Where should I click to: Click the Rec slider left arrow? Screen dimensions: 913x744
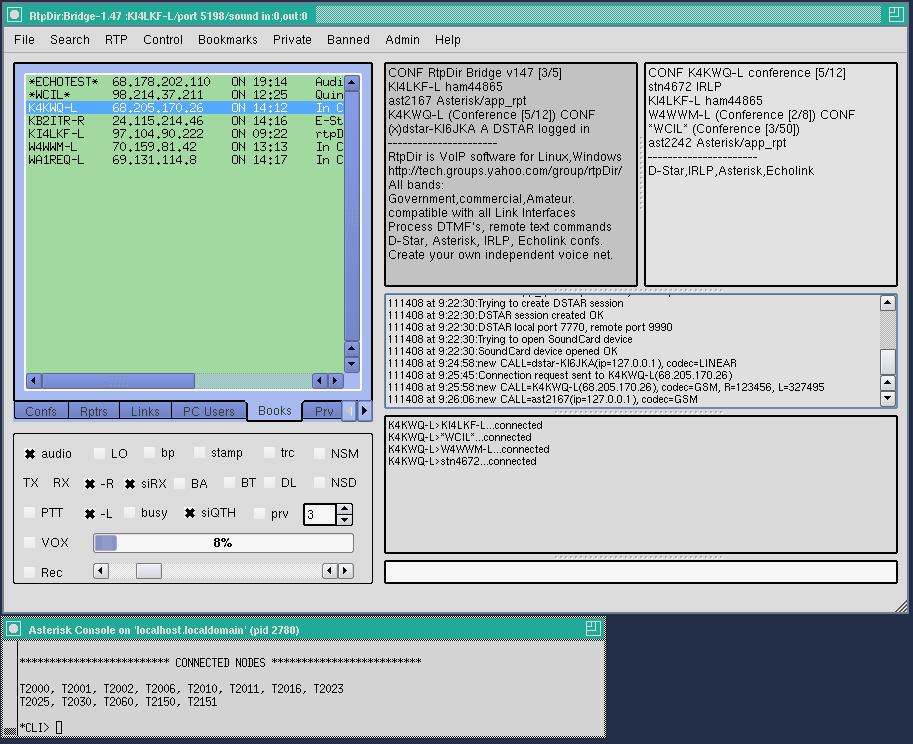[x=101, y=571]
